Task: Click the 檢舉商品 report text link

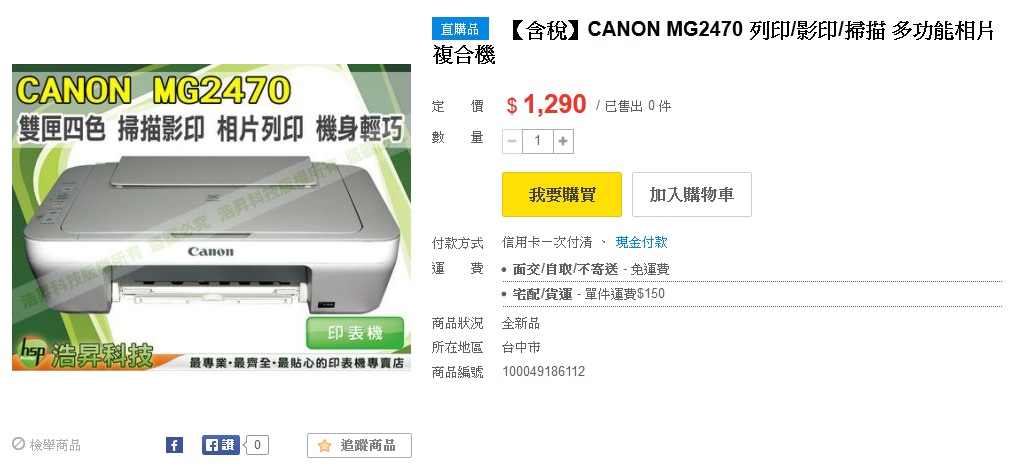Action: [55, 445]
